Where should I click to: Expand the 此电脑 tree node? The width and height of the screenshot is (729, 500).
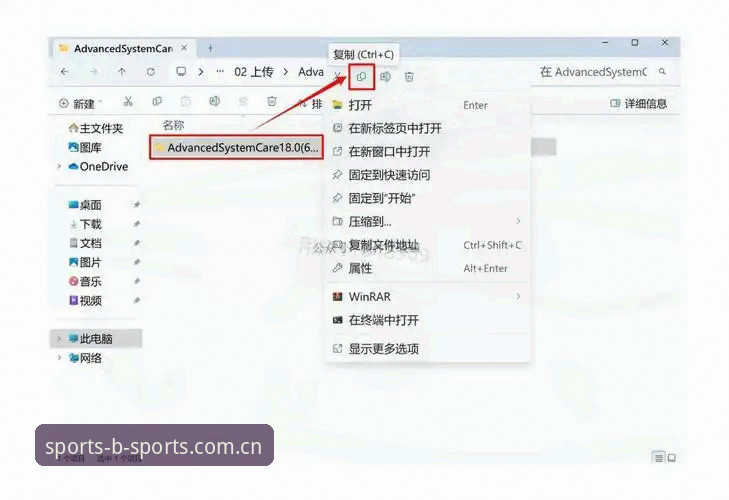[59, 339]
